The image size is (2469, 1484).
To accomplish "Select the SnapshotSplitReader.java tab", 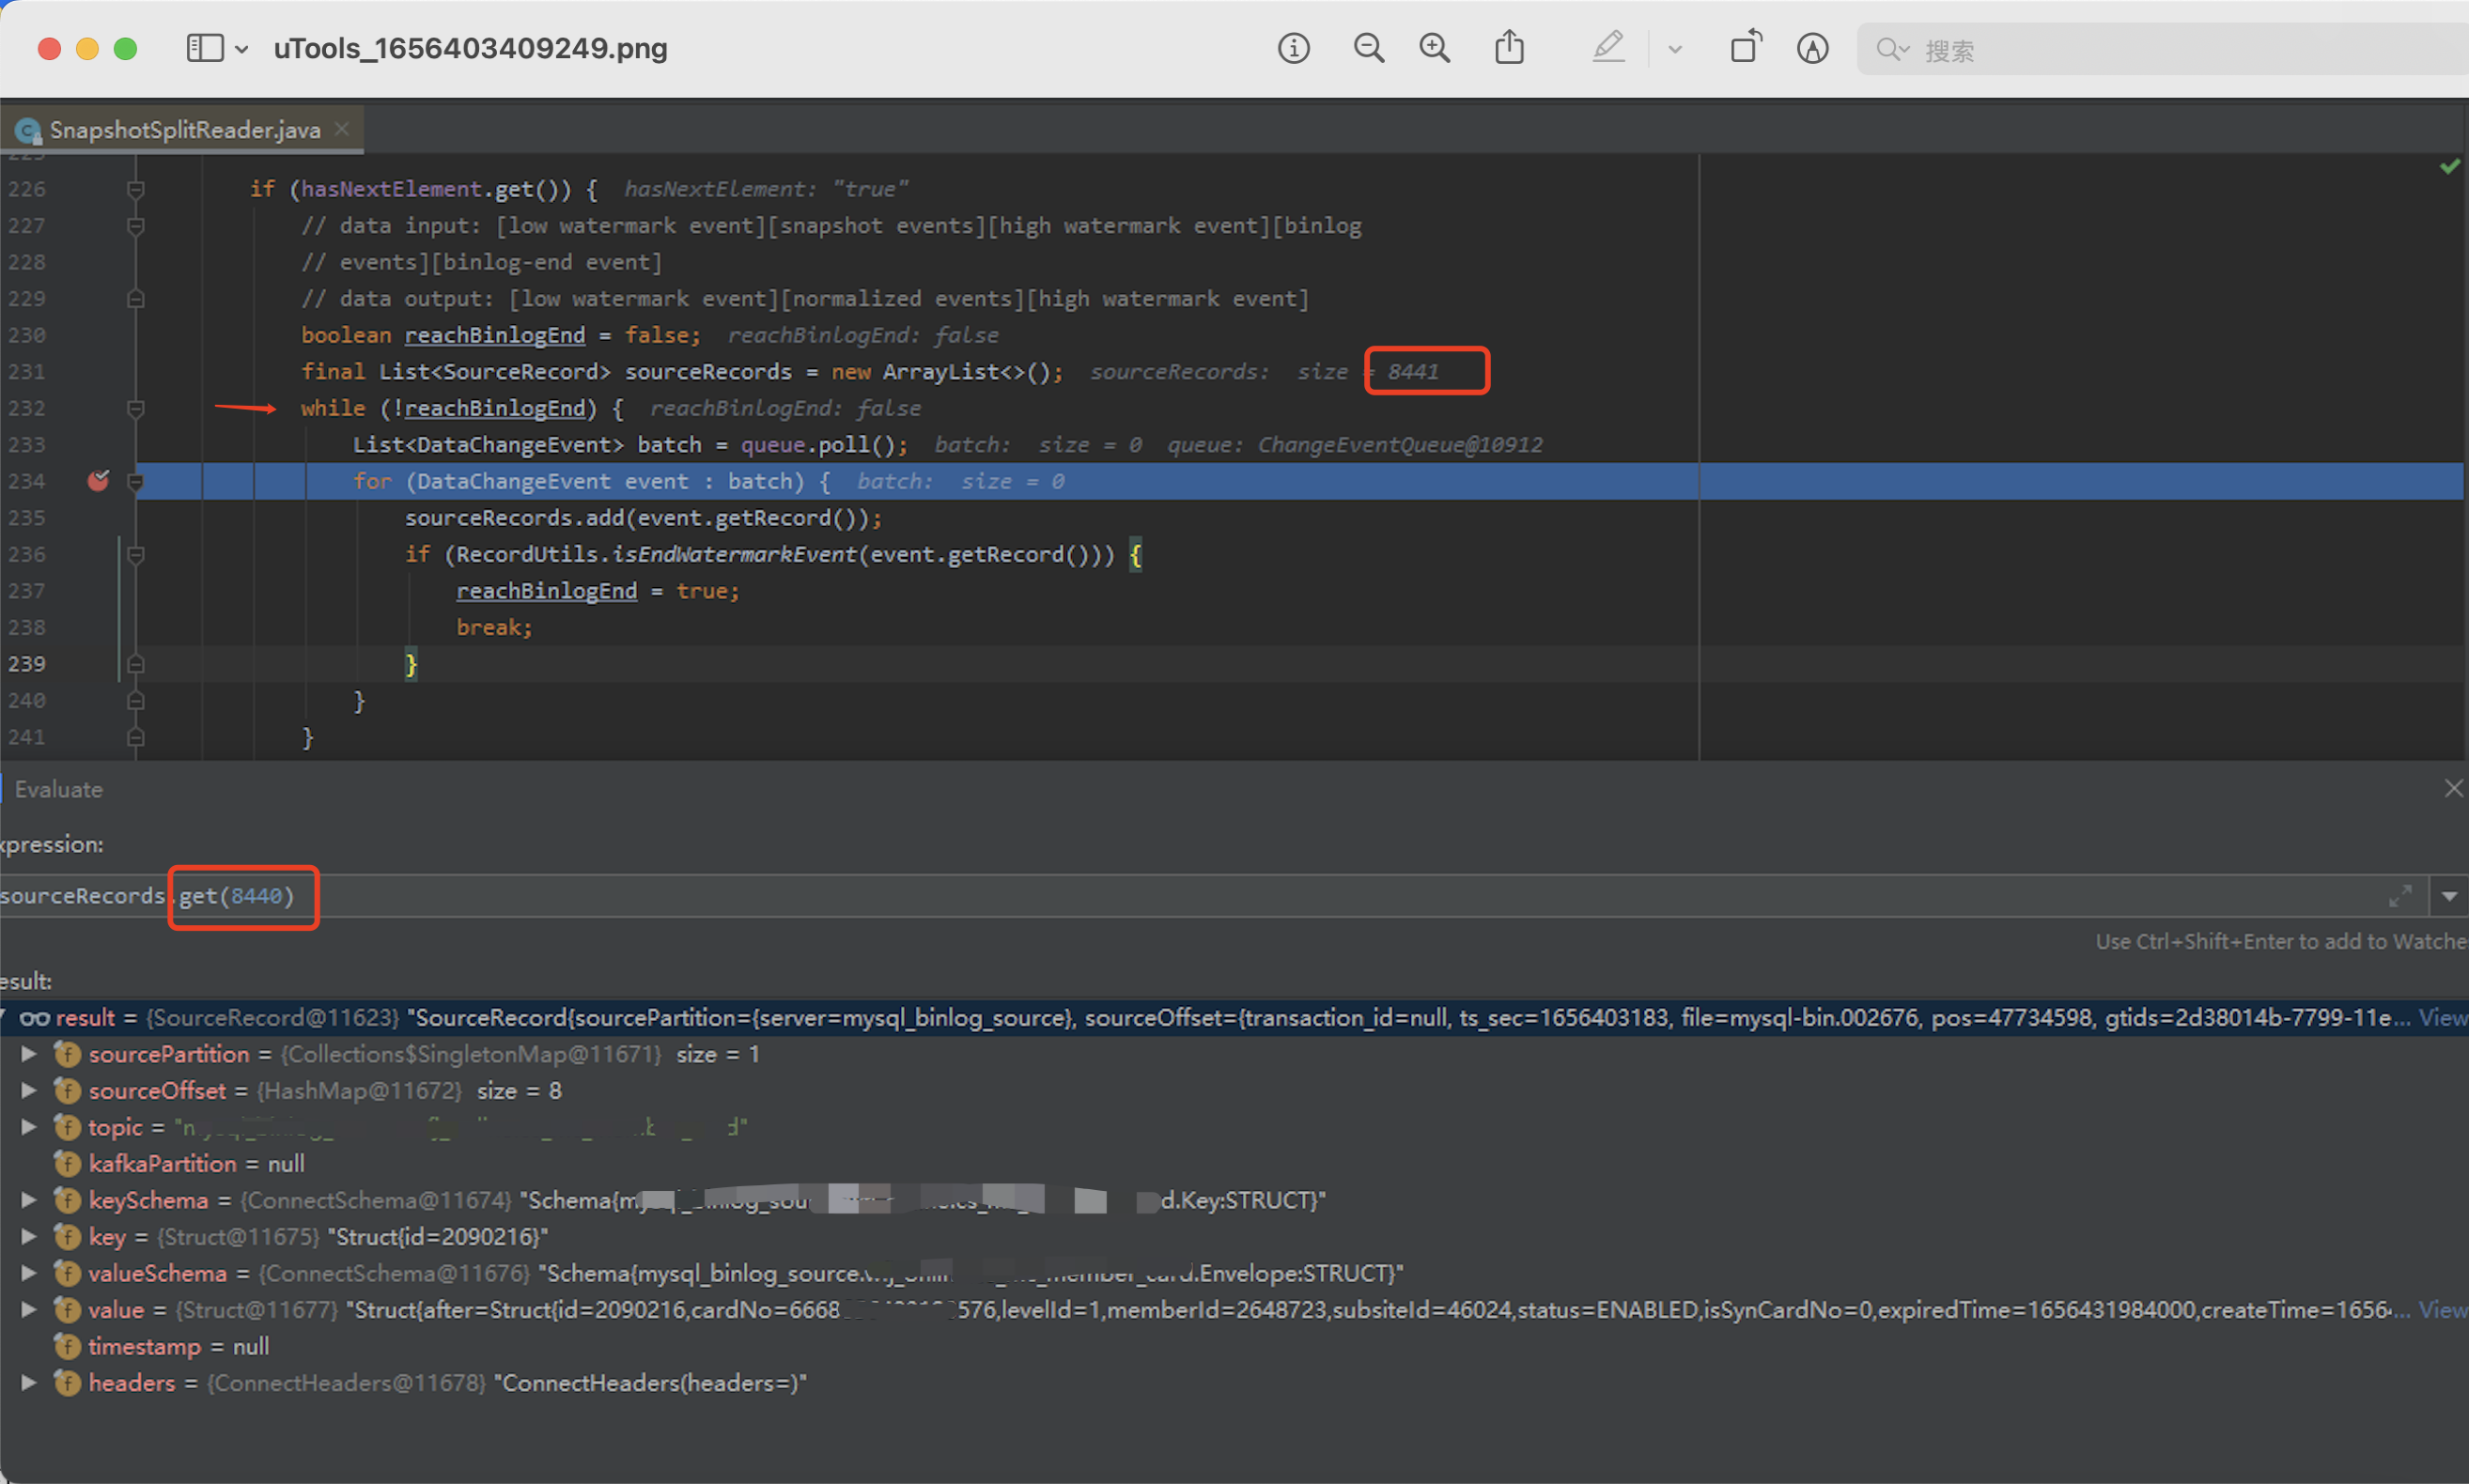I will pyautogui.click(x=182, y=130).
